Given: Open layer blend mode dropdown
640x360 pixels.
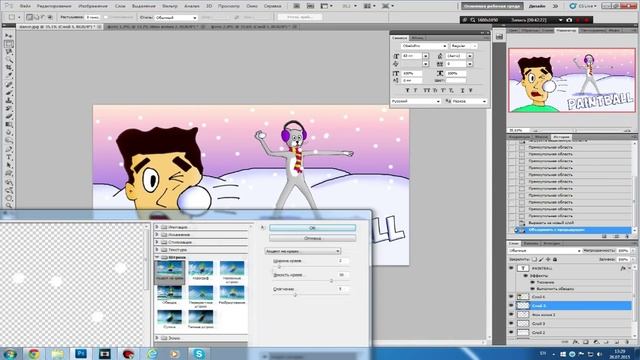Looking at the screenshot, I should [x=544, y=251].
